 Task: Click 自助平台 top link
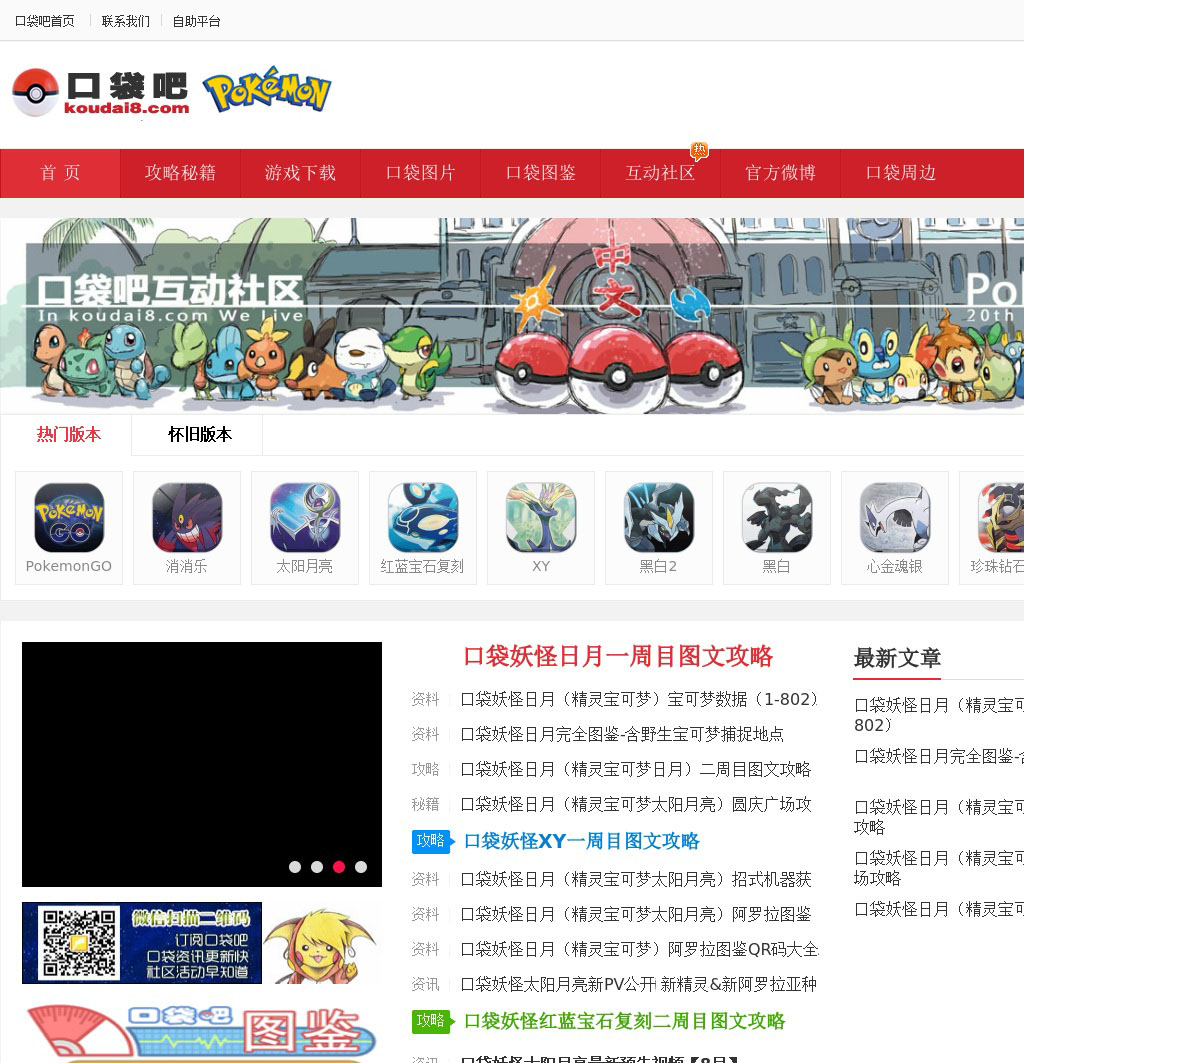[x=197, y=21]
